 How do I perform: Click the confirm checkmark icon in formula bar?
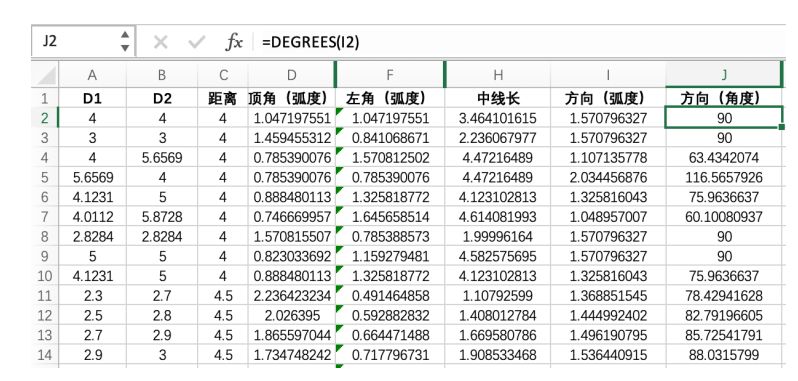click(x=196, y=42)
